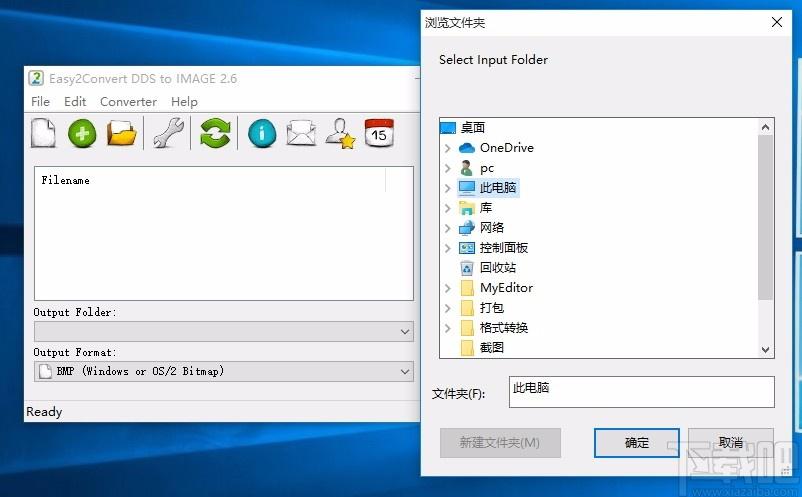Click the pc user account icon
Screen dimensions: 802x497
(x=466, y=168)
